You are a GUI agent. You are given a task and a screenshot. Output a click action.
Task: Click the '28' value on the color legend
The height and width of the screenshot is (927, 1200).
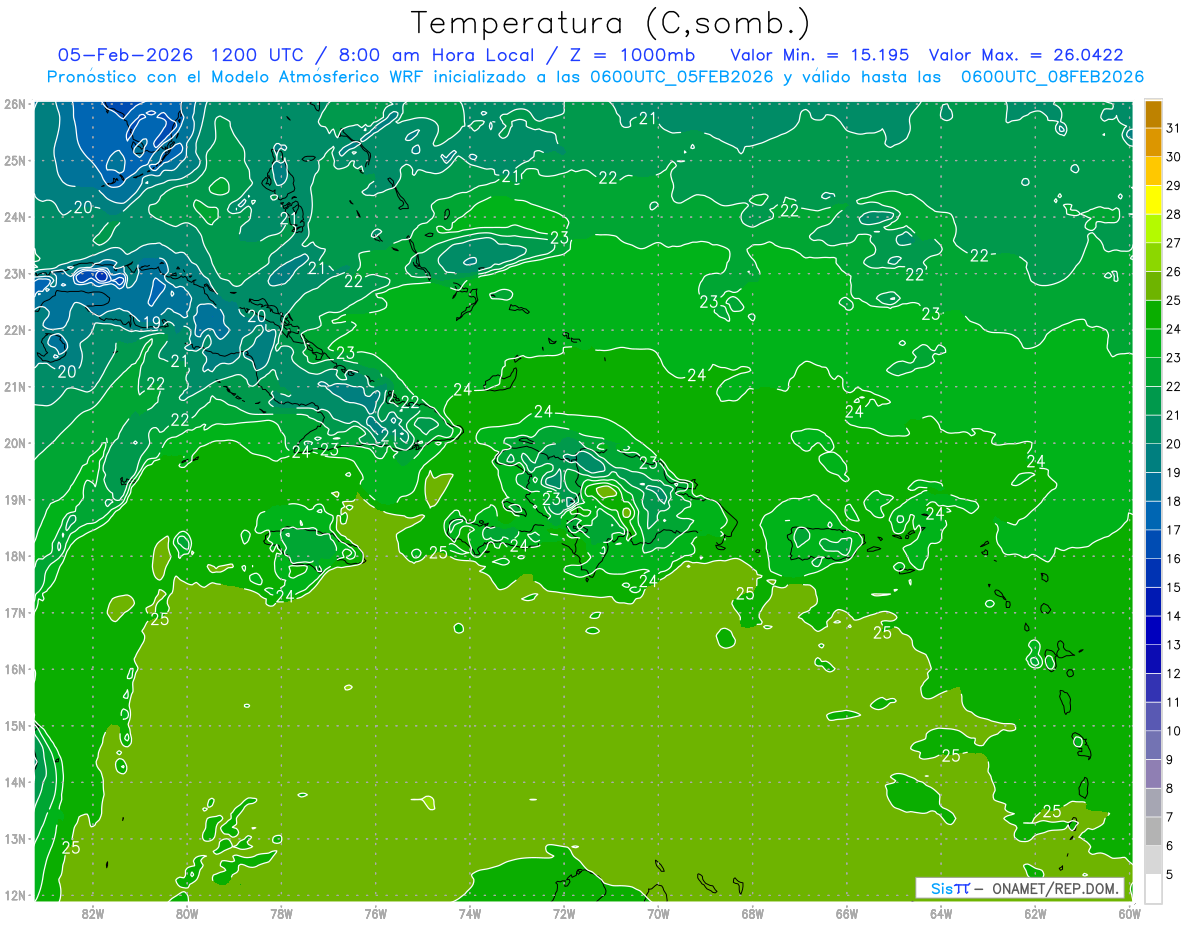click(x=1172, y=214)
